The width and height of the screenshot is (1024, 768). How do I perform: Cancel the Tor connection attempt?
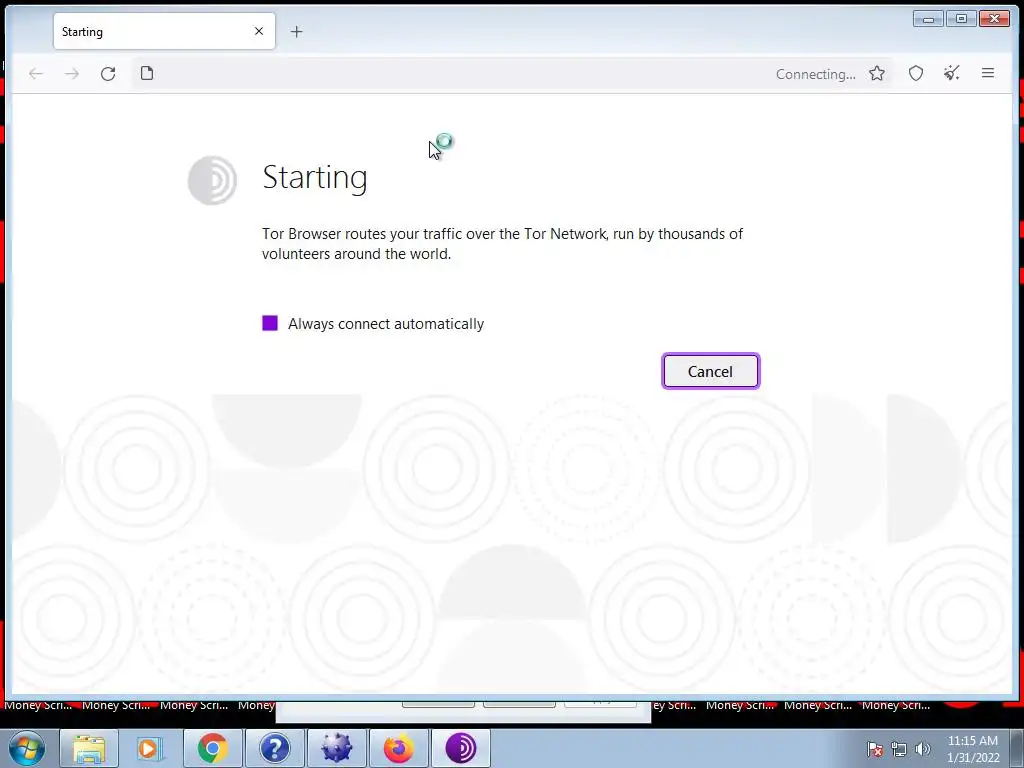pyautogui.click(x=711, y=371)
